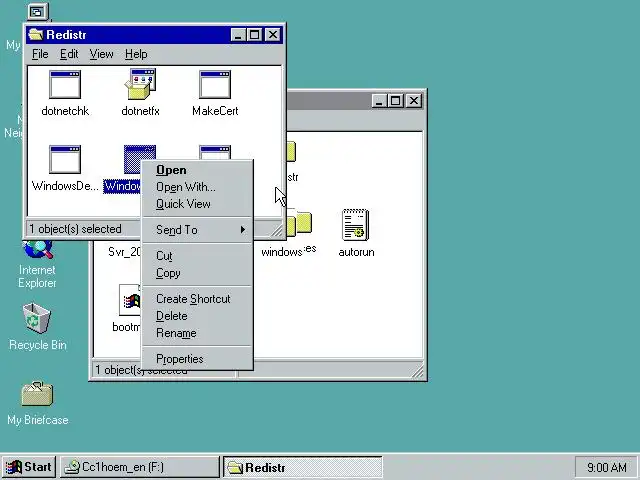Click the windows folder label in back window
Viewport: 640px width, 480px height.
tap(282, 252)
